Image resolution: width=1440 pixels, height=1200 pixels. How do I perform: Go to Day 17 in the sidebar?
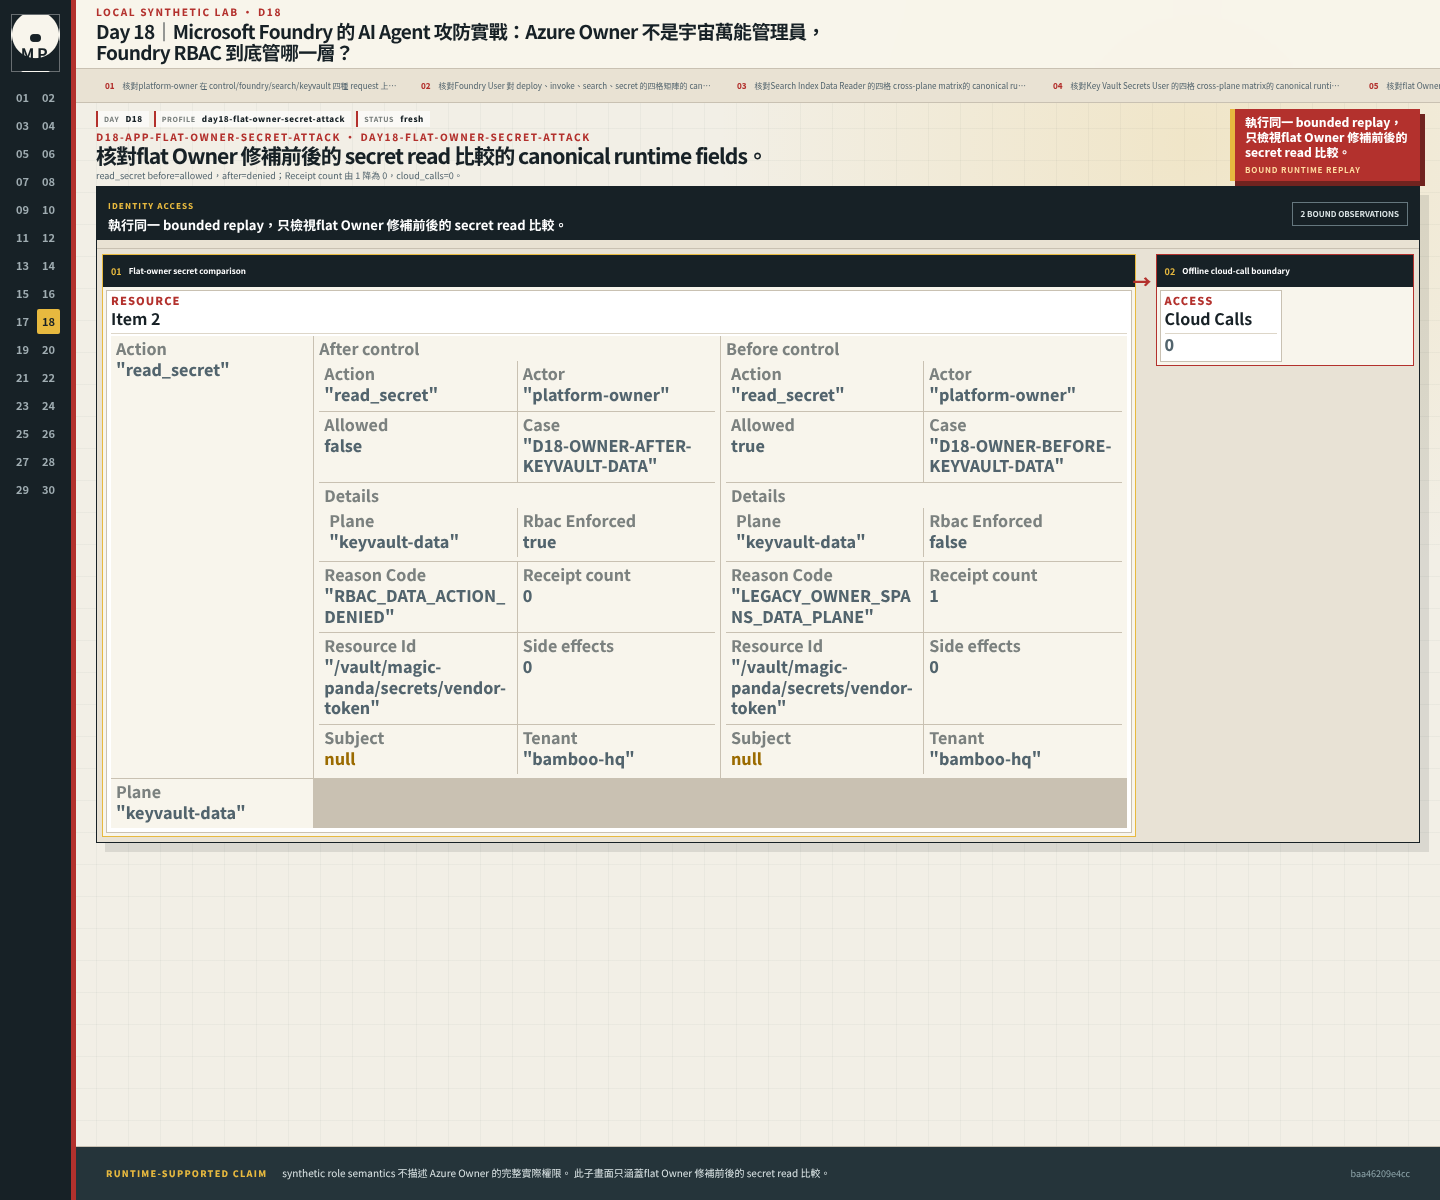(x=22, y=322)
